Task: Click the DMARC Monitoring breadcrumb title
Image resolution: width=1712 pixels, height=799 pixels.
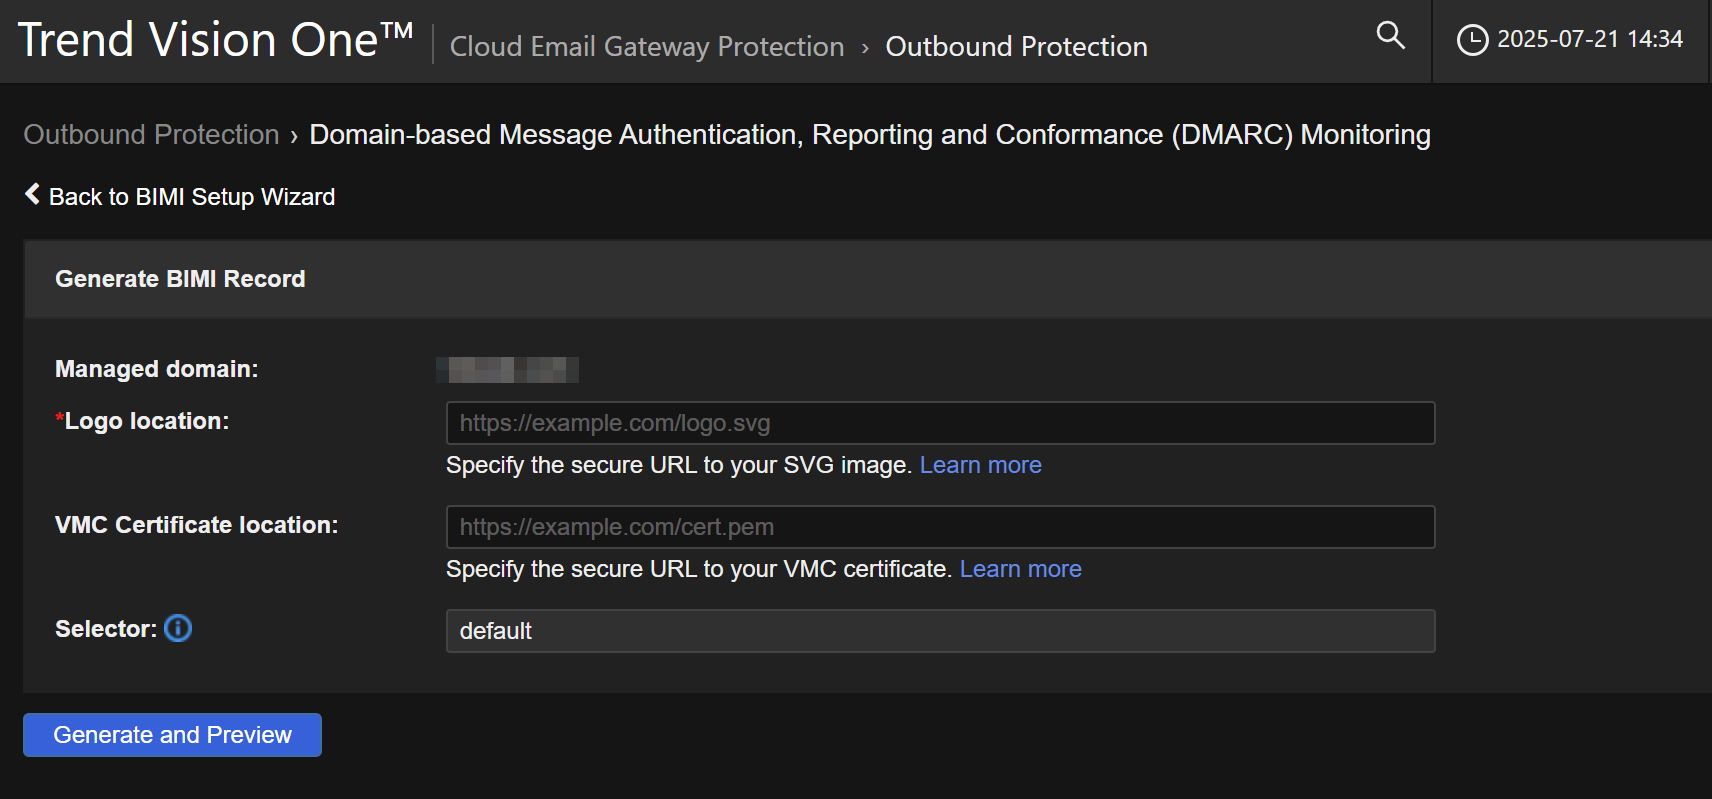Action: click(869, 135)
